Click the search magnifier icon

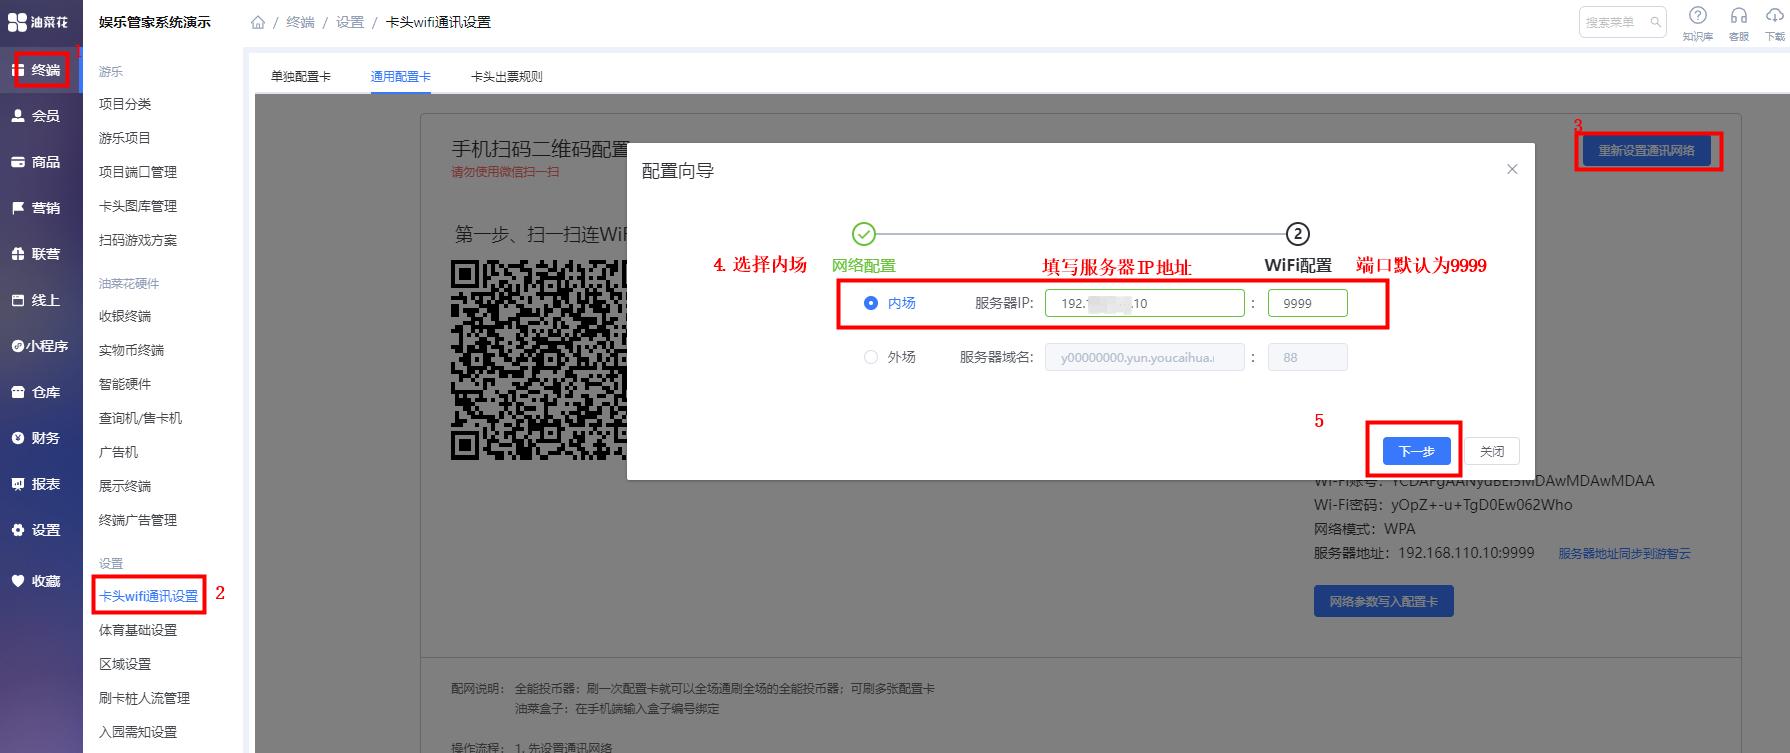(1655, 22)
